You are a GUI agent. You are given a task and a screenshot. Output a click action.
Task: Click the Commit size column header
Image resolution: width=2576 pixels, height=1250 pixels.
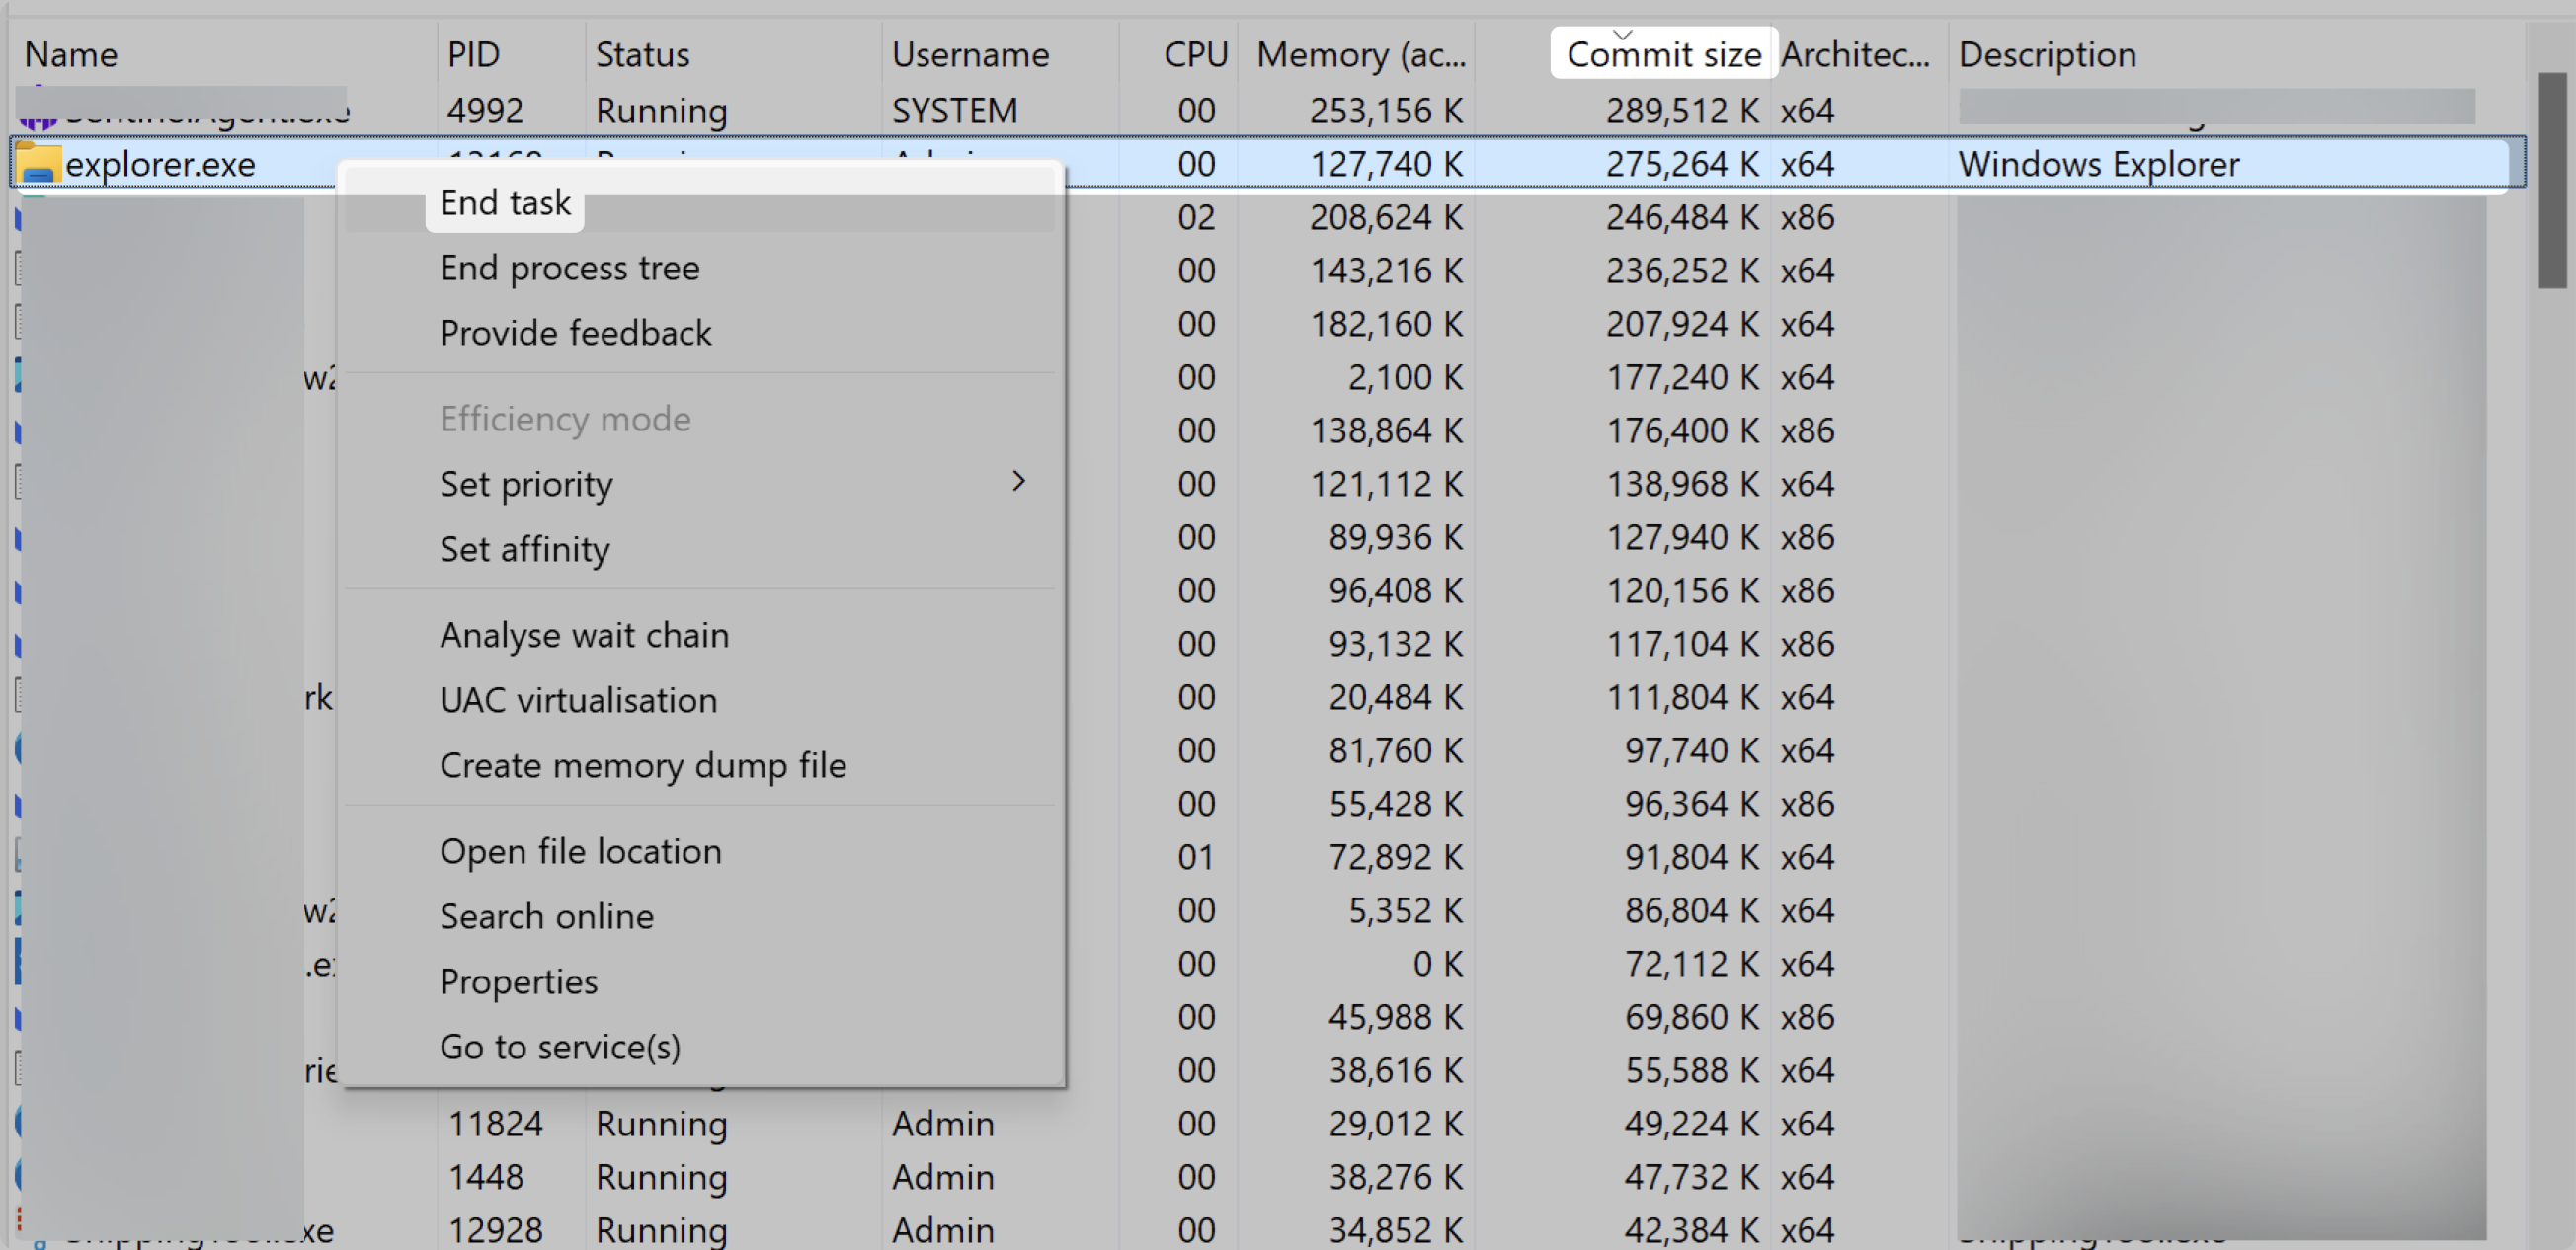(1663, 54)
